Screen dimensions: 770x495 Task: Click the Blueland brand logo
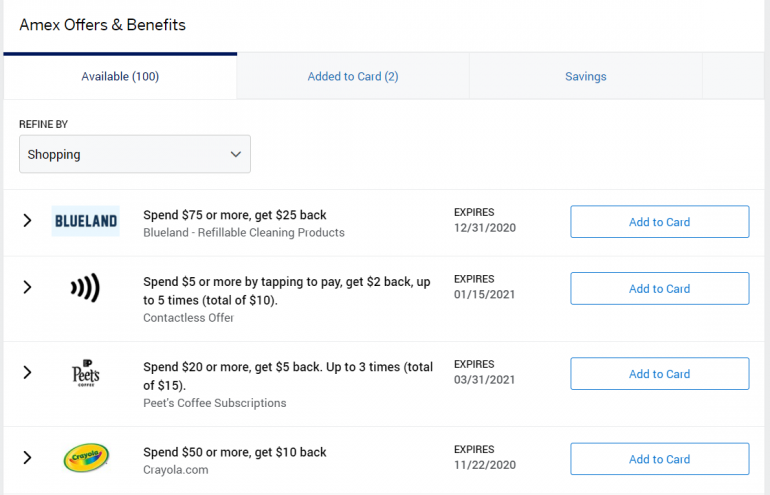click(x=85, y=221)
